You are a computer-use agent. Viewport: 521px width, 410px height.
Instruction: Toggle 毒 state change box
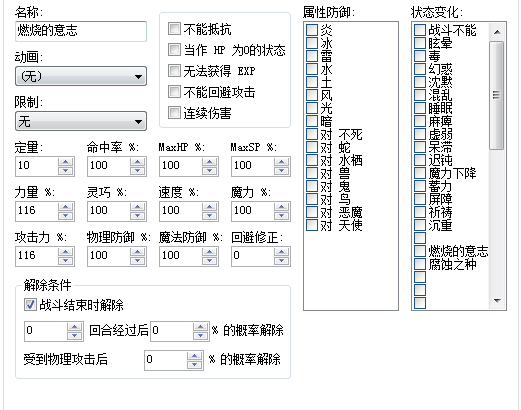pos(420,56)
